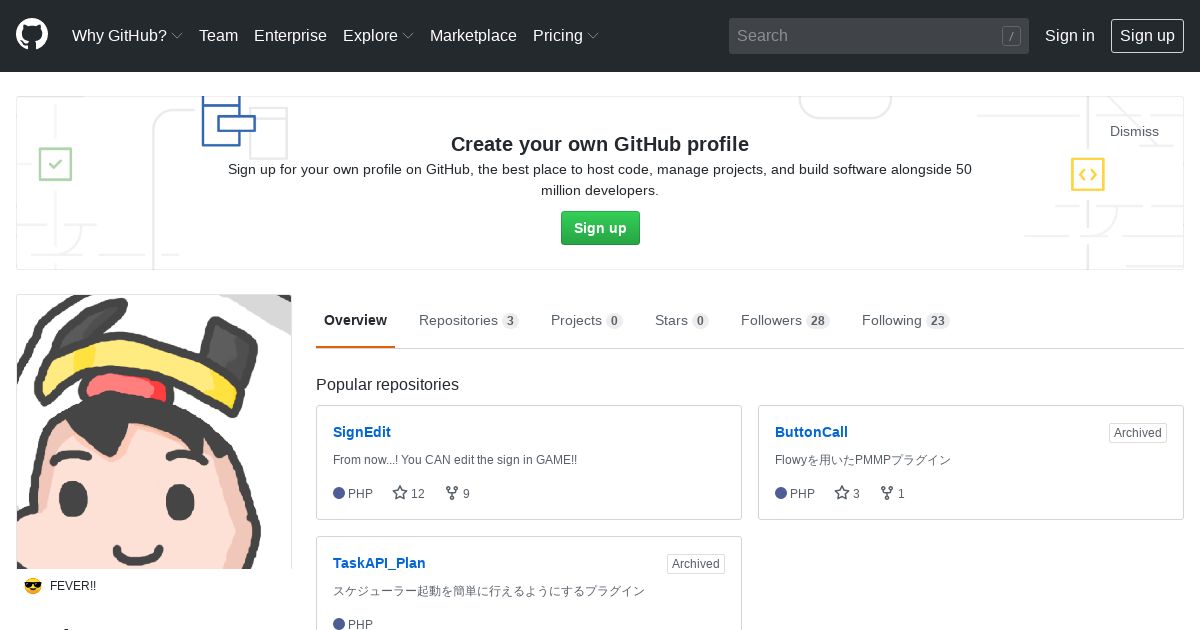Click the Create your own GitHub profile heading

(600, 144)
